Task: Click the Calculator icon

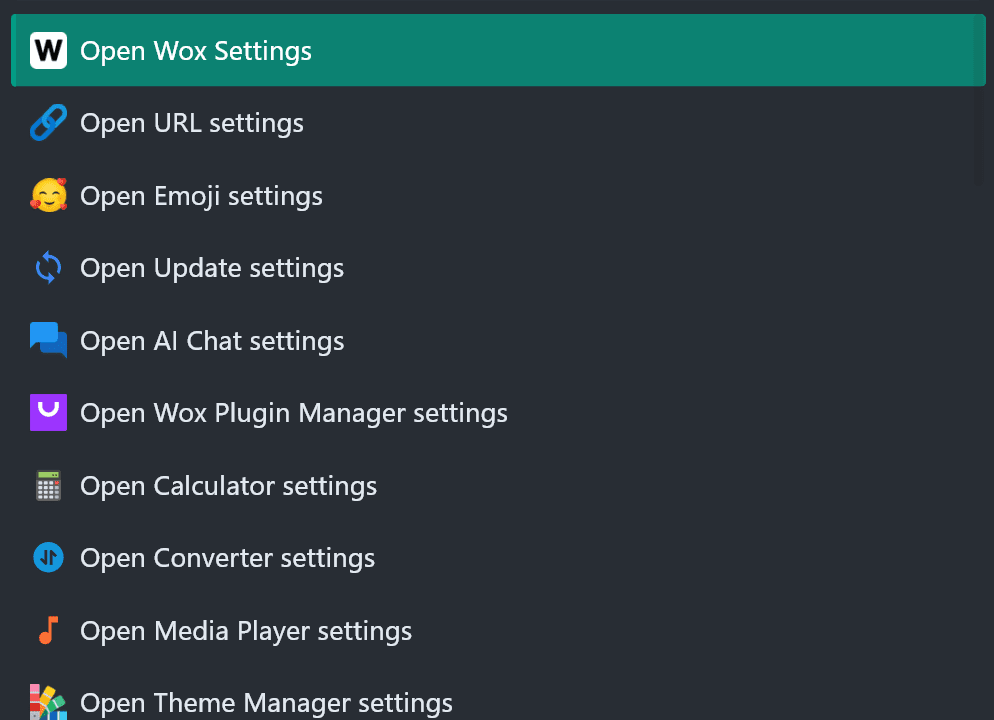Action: coord(48,485)
